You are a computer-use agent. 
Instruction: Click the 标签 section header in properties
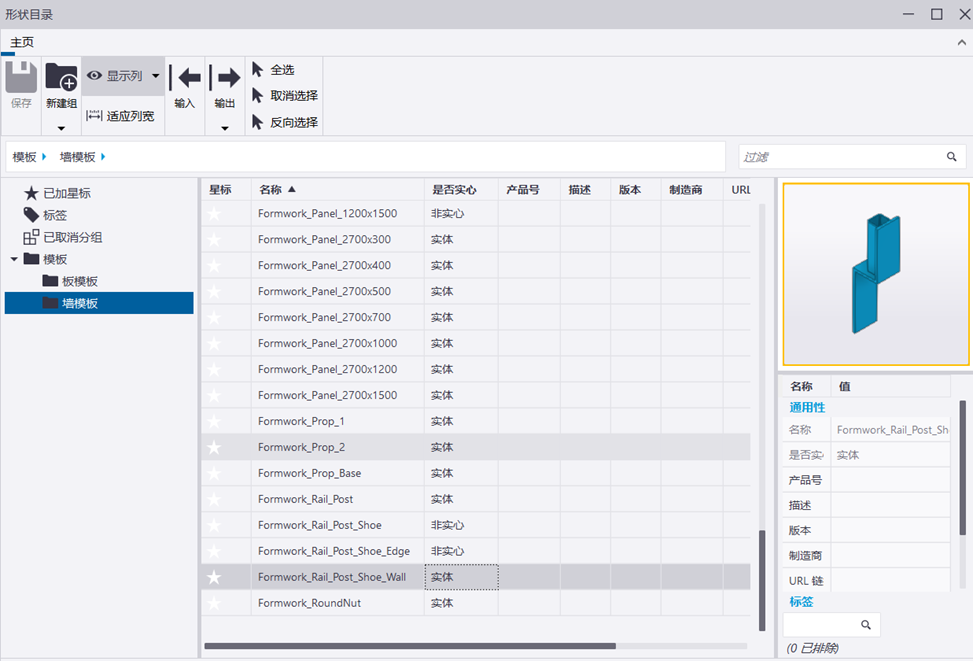[801, 601]
